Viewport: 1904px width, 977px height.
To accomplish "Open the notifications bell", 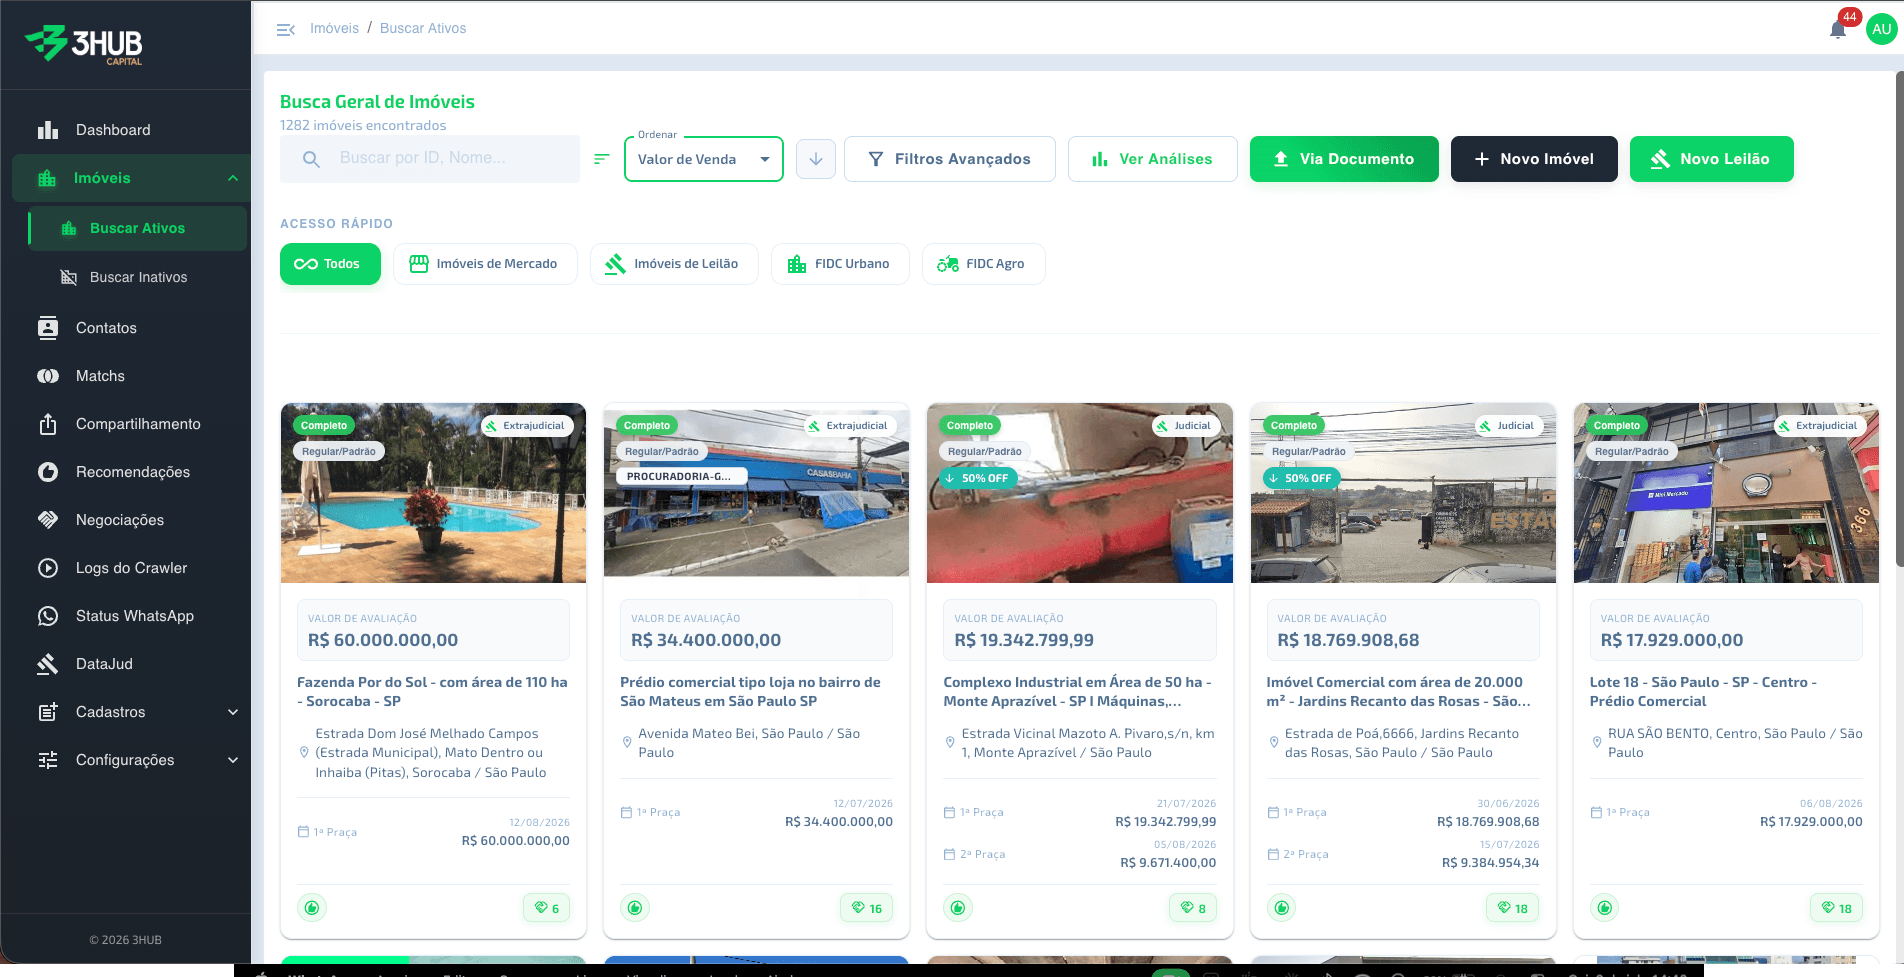I will pyautogui.click(x=1838, y=29).
